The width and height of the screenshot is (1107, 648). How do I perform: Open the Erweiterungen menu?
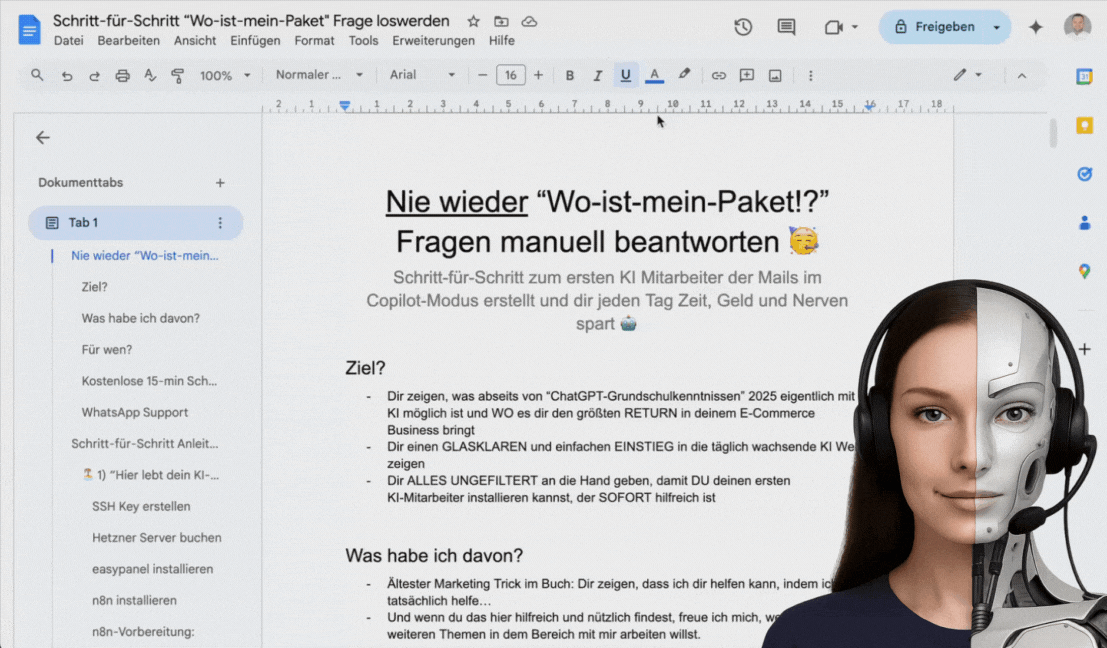click(433, 41)
